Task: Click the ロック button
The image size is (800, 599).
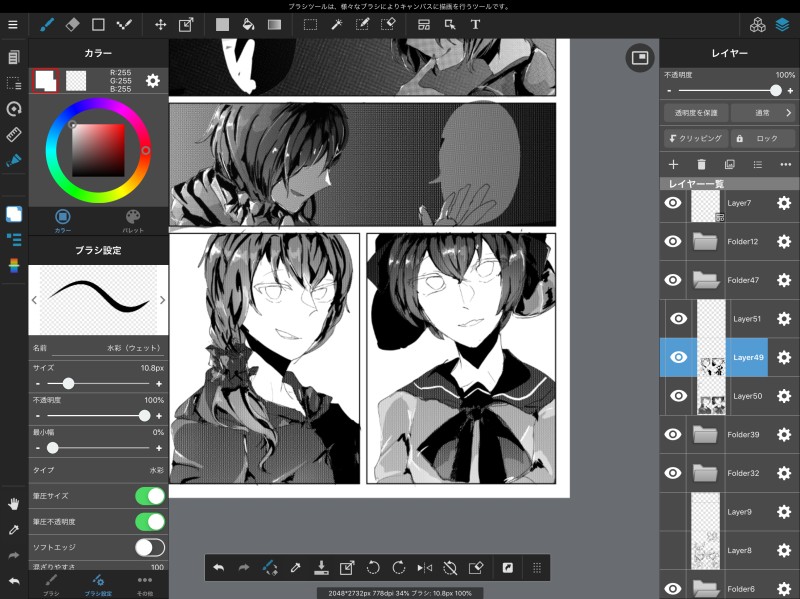Action: point(762,138)
